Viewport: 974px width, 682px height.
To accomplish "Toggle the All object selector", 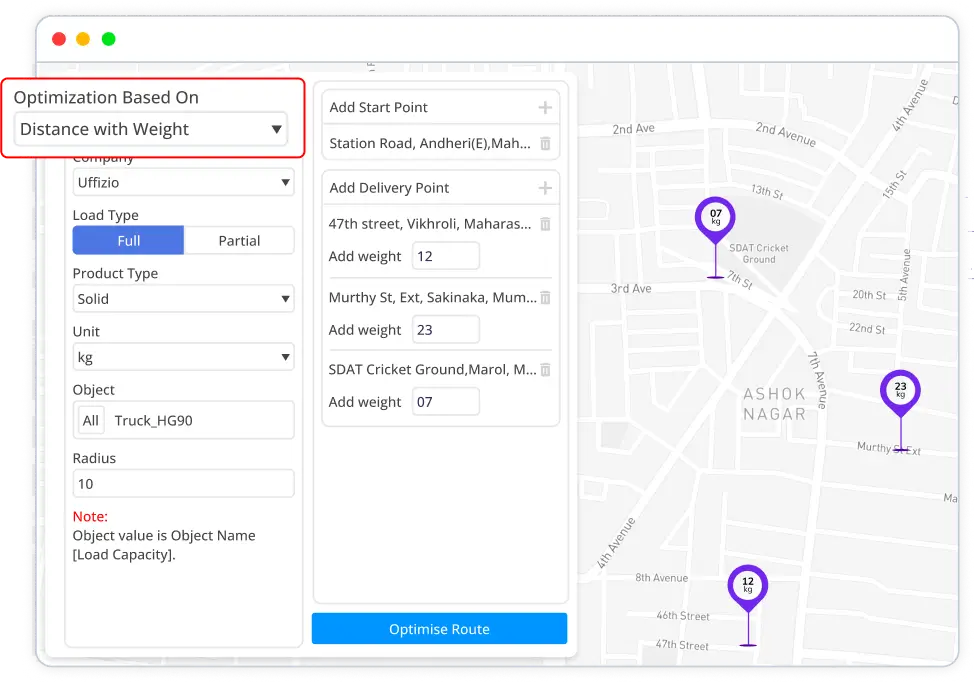I will 91,421.
